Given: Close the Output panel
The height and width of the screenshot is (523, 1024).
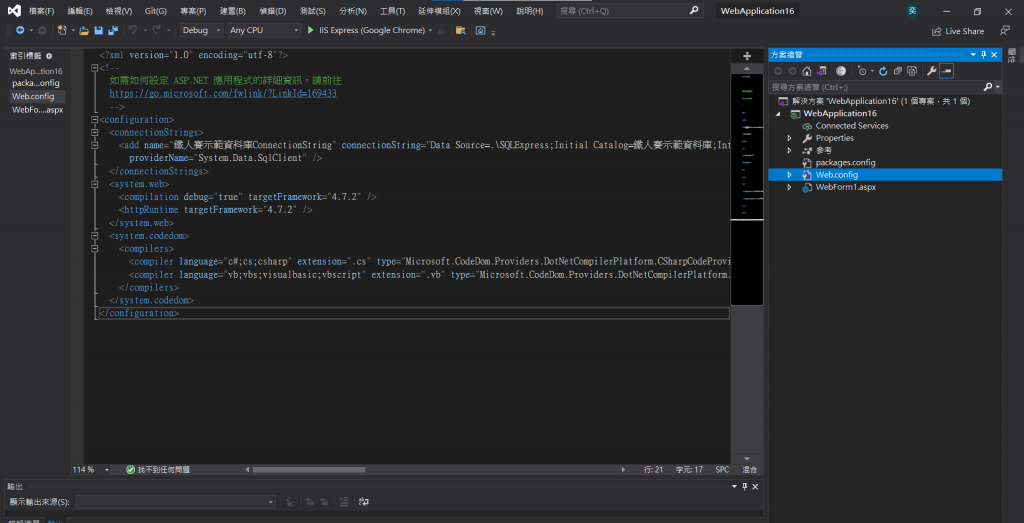Looking at the screenshot, I should tap(756, 486).
